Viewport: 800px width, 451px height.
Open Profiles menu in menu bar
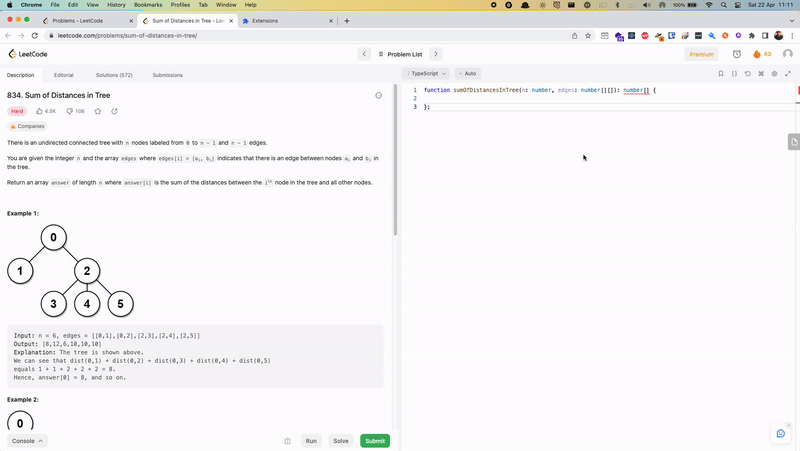180,5
